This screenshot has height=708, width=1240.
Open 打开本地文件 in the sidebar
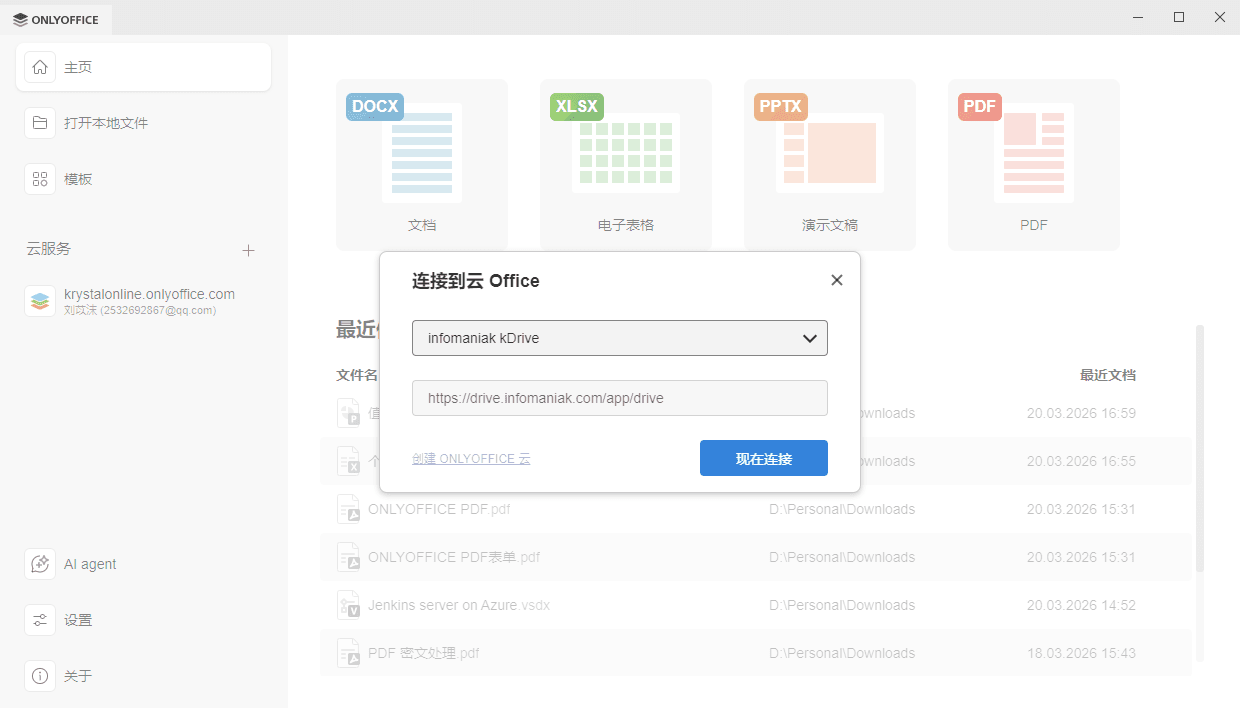[143, 123]
